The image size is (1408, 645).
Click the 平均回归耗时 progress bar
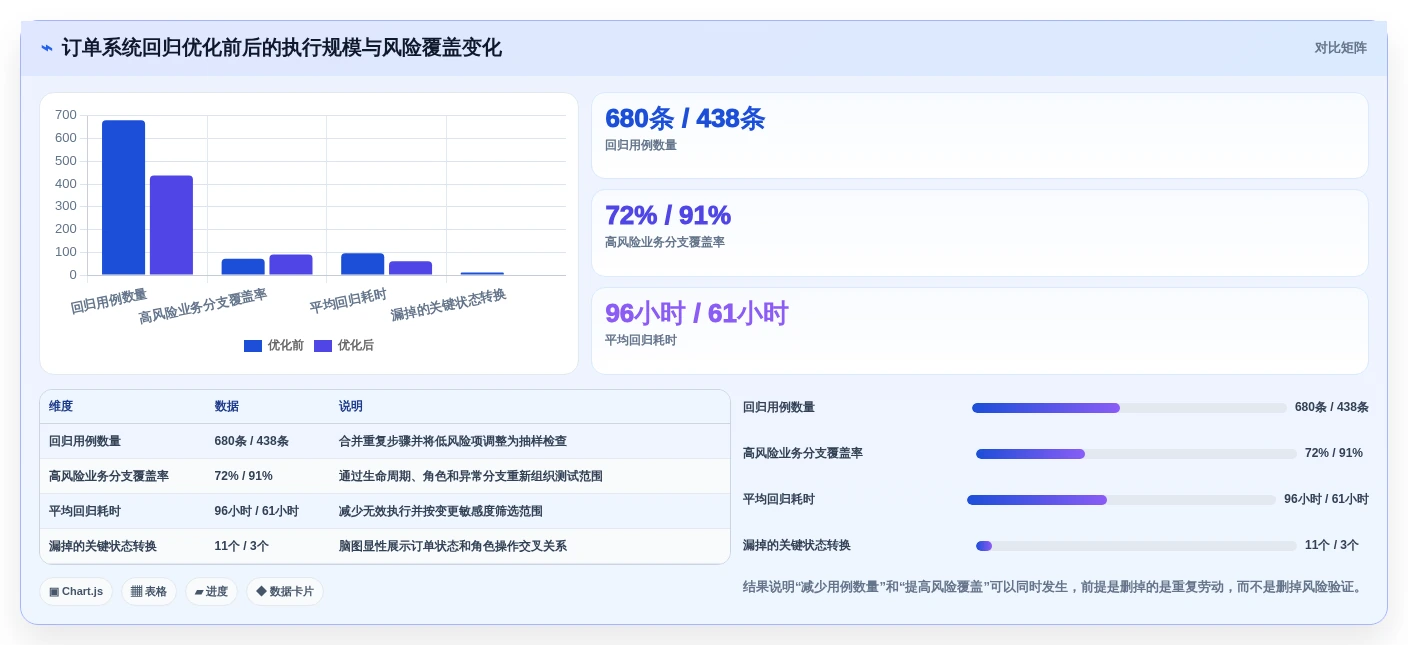tap(1122, 500)
